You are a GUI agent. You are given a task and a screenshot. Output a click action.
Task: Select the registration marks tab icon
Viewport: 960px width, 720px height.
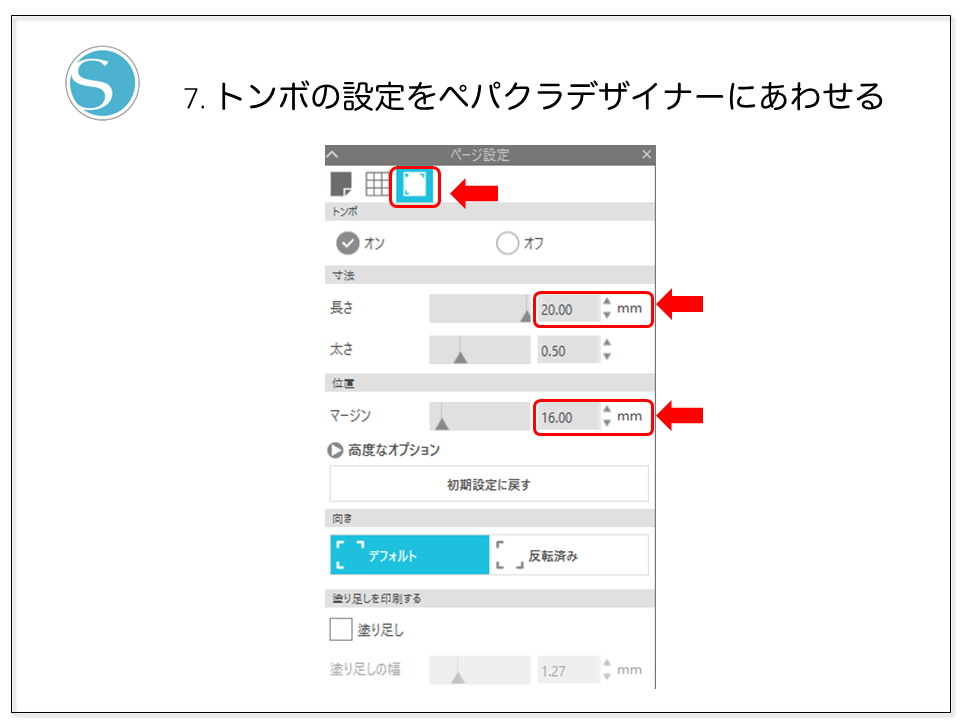pos(414,185)
